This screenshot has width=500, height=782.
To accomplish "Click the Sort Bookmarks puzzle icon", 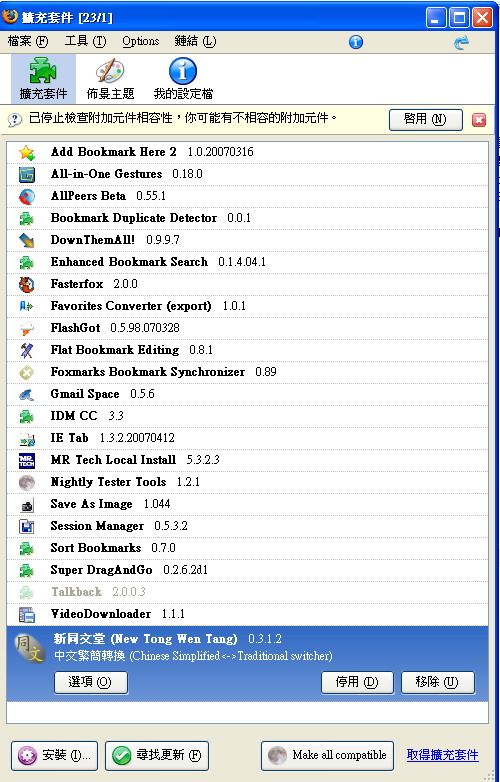I will (x=27, y=548).
